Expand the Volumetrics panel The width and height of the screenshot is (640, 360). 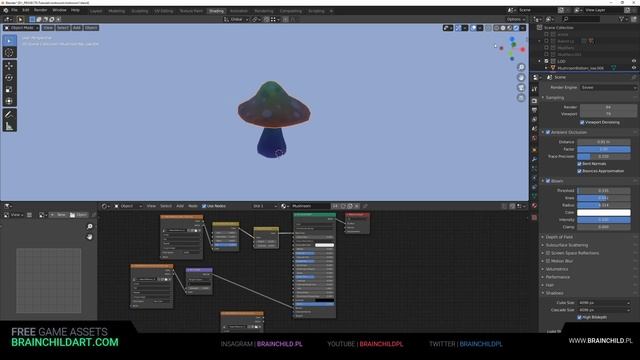click(x=557, y=269)
